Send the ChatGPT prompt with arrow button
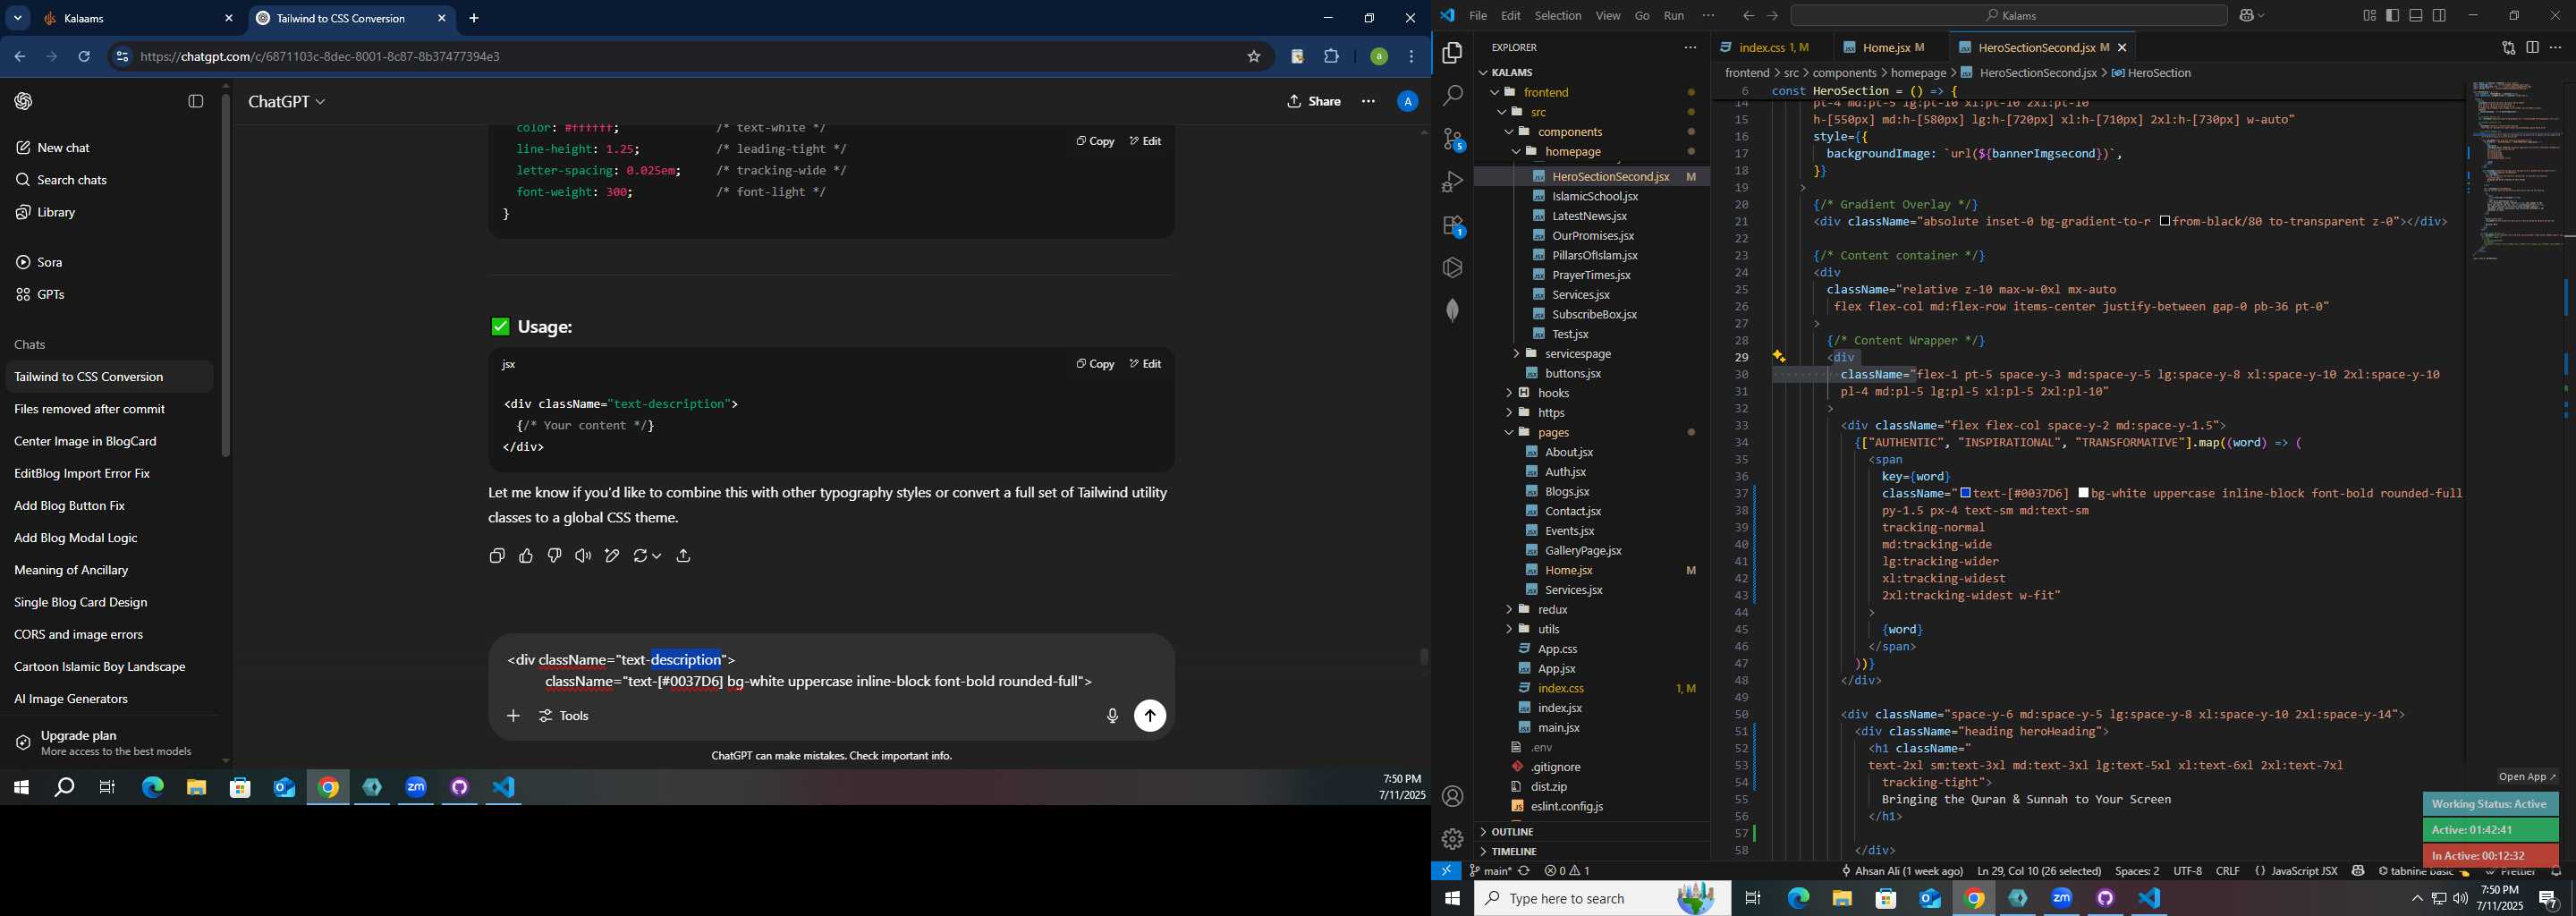Image resolution: width=2576 pixels, height=916 pixels. pyautogui.click(x=1150, y=716)
